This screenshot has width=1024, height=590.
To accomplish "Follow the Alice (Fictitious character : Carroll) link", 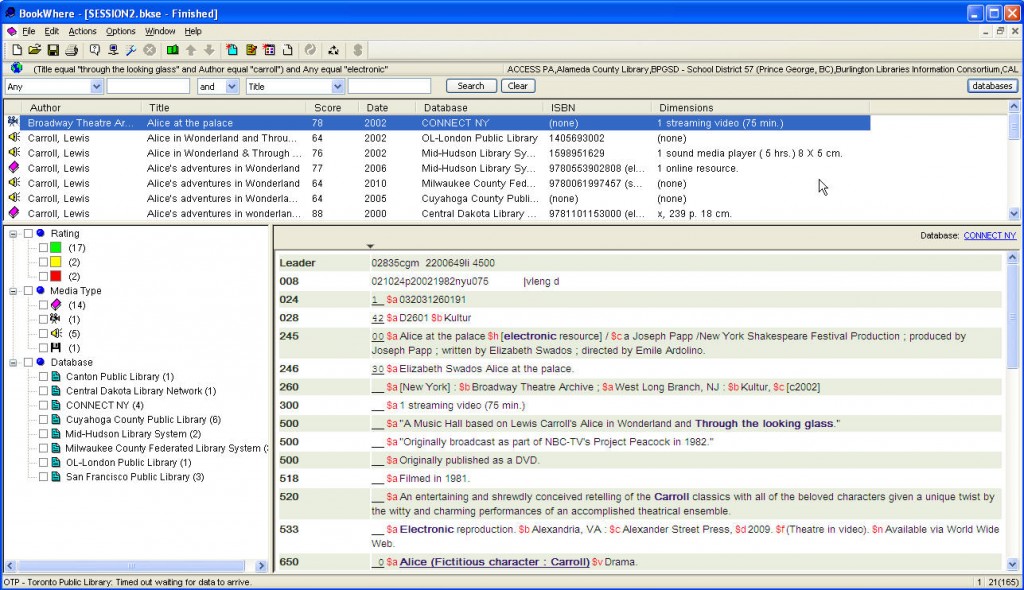I will pos(494,561).
